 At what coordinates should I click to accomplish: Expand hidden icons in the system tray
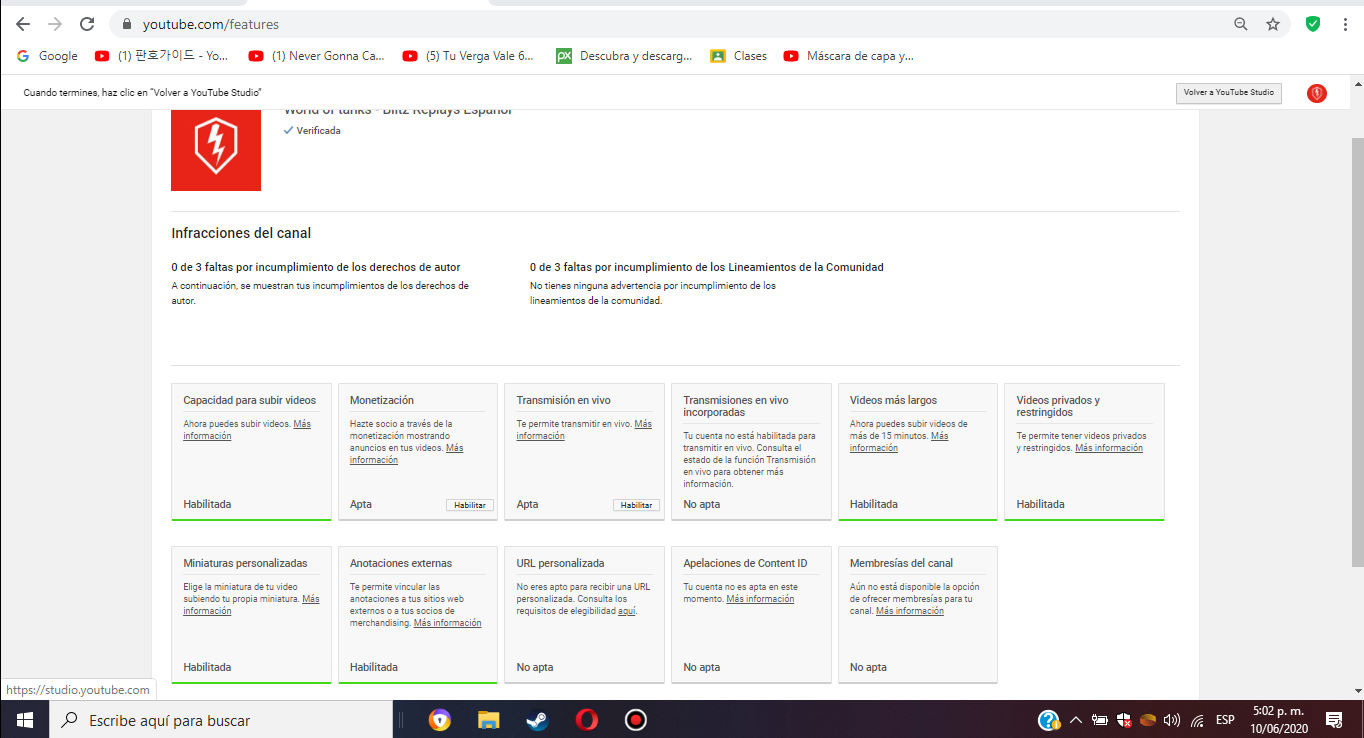click(1075, 719)
